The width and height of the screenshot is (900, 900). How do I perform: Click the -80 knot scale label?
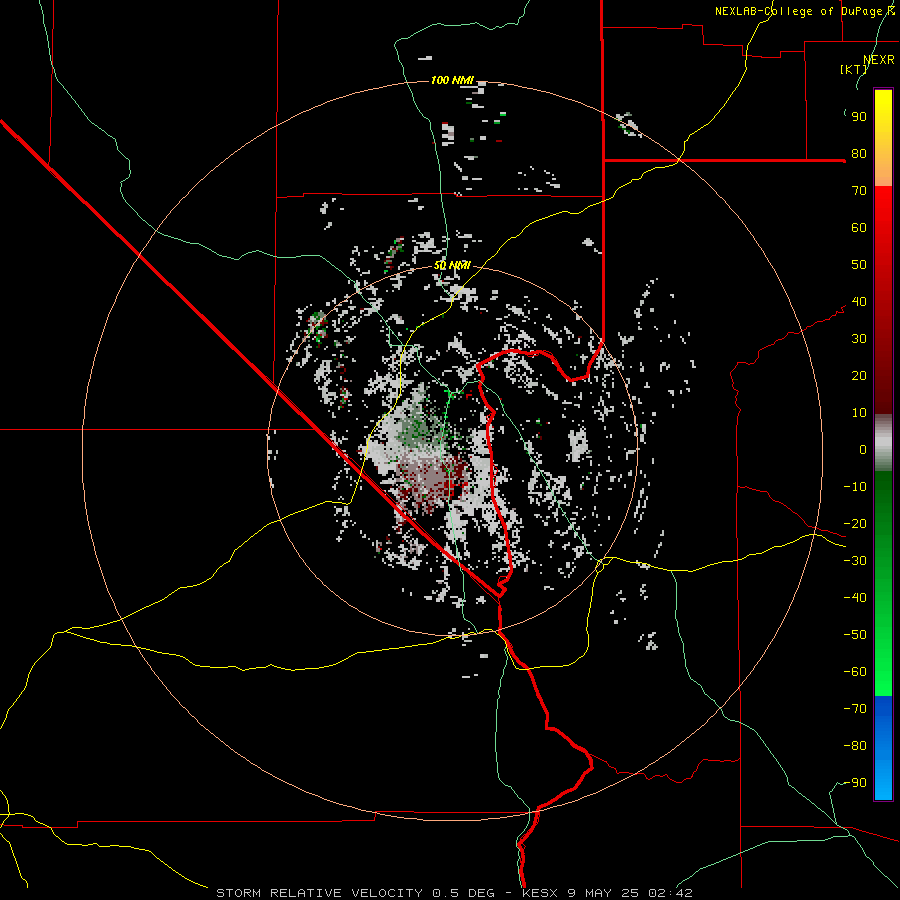tap(855, 746)
